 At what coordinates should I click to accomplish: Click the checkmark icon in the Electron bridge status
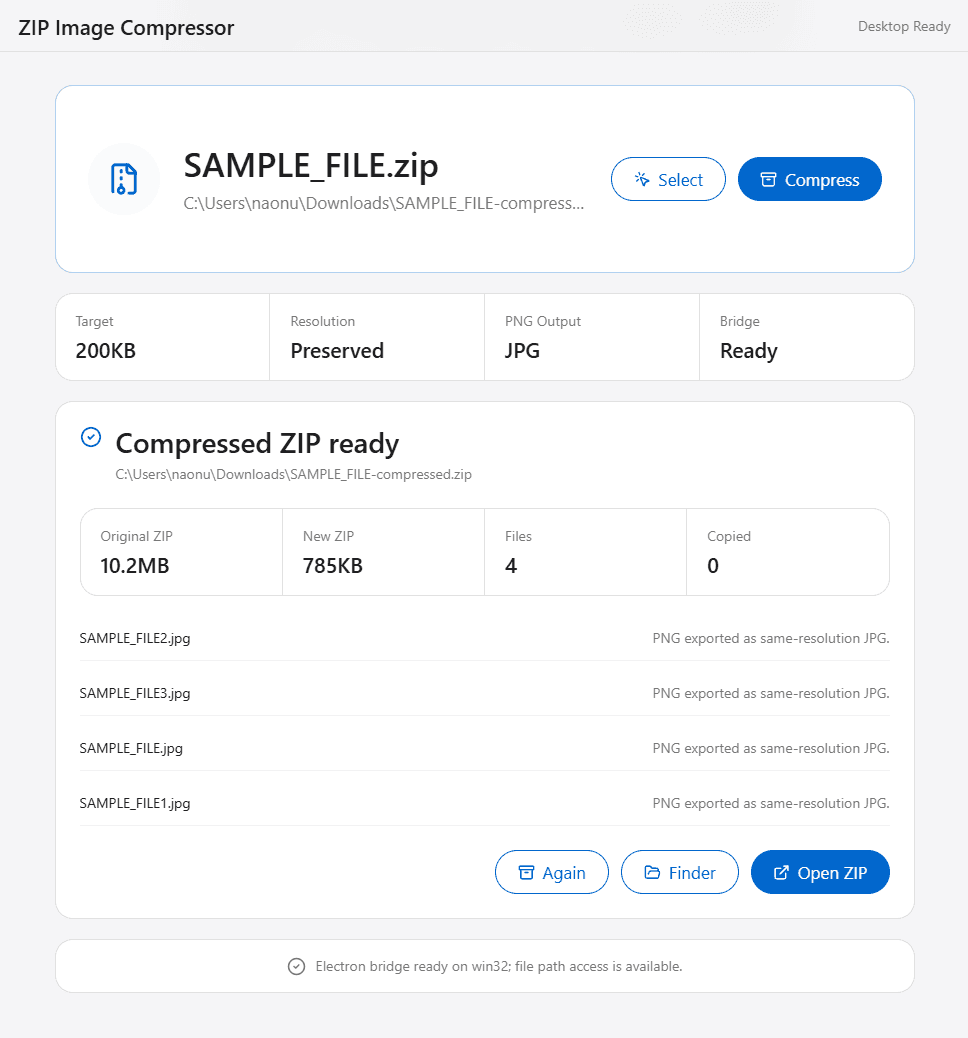pos(297,967)
